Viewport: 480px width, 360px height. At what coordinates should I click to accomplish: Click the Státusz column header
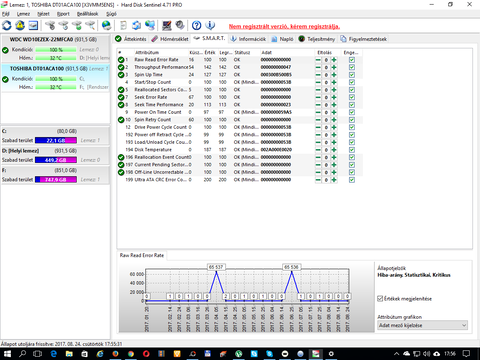[242, 53]
